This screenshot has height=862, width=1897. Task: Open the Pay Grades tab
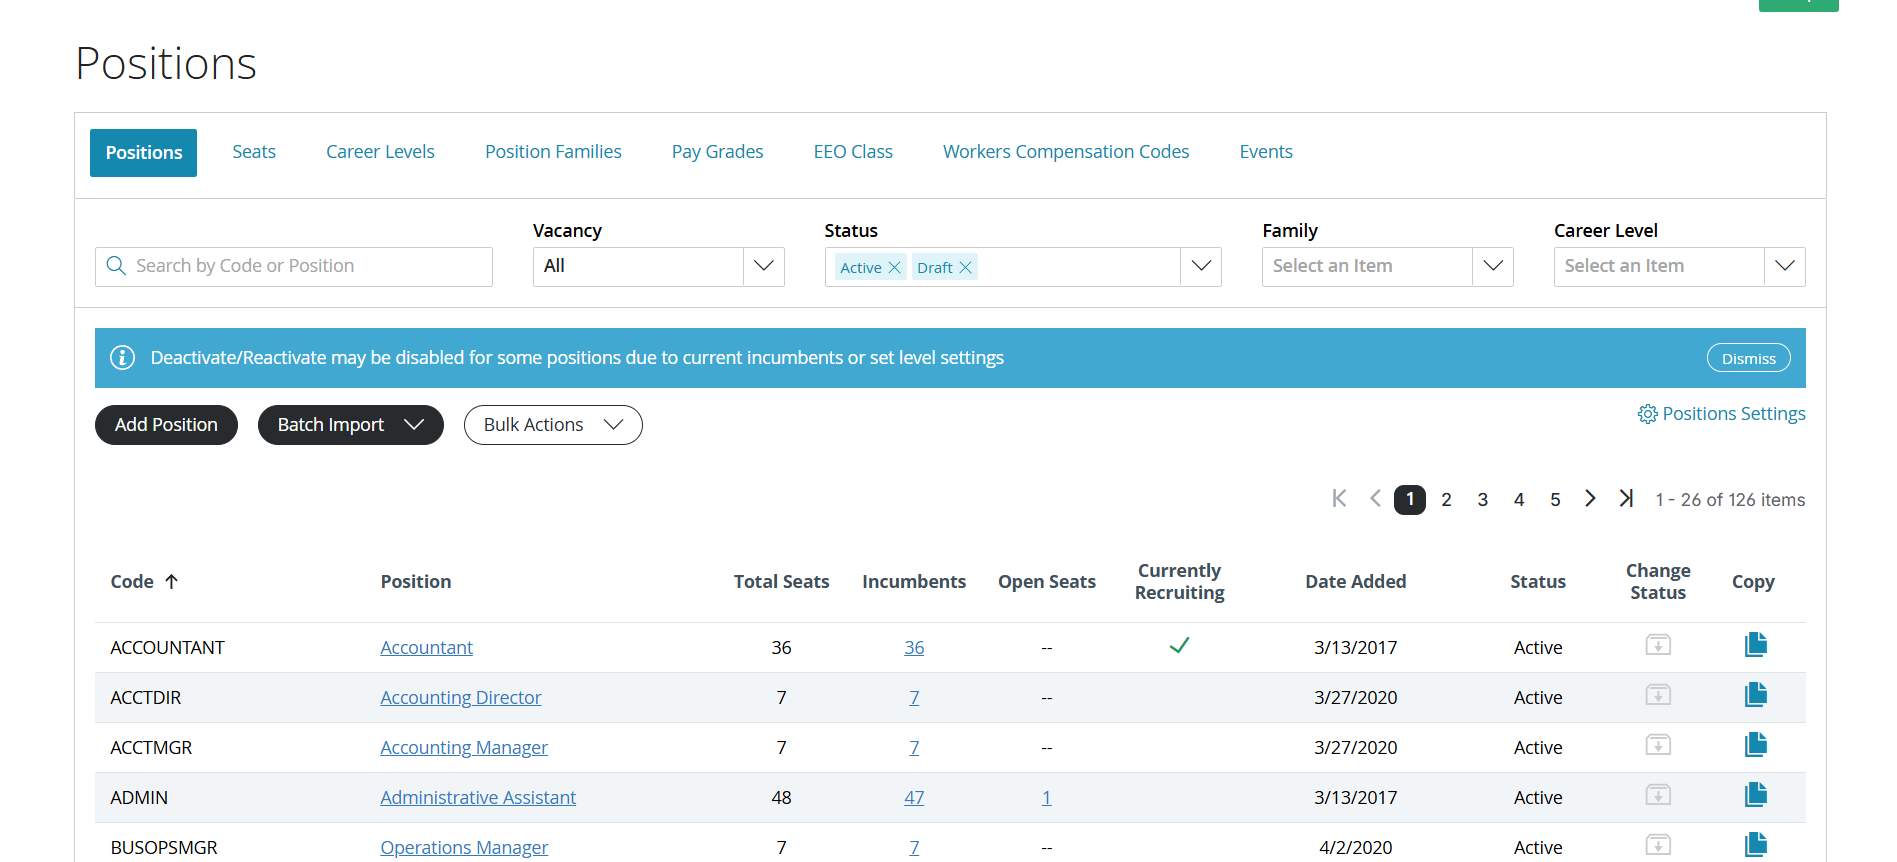point(717,152)
